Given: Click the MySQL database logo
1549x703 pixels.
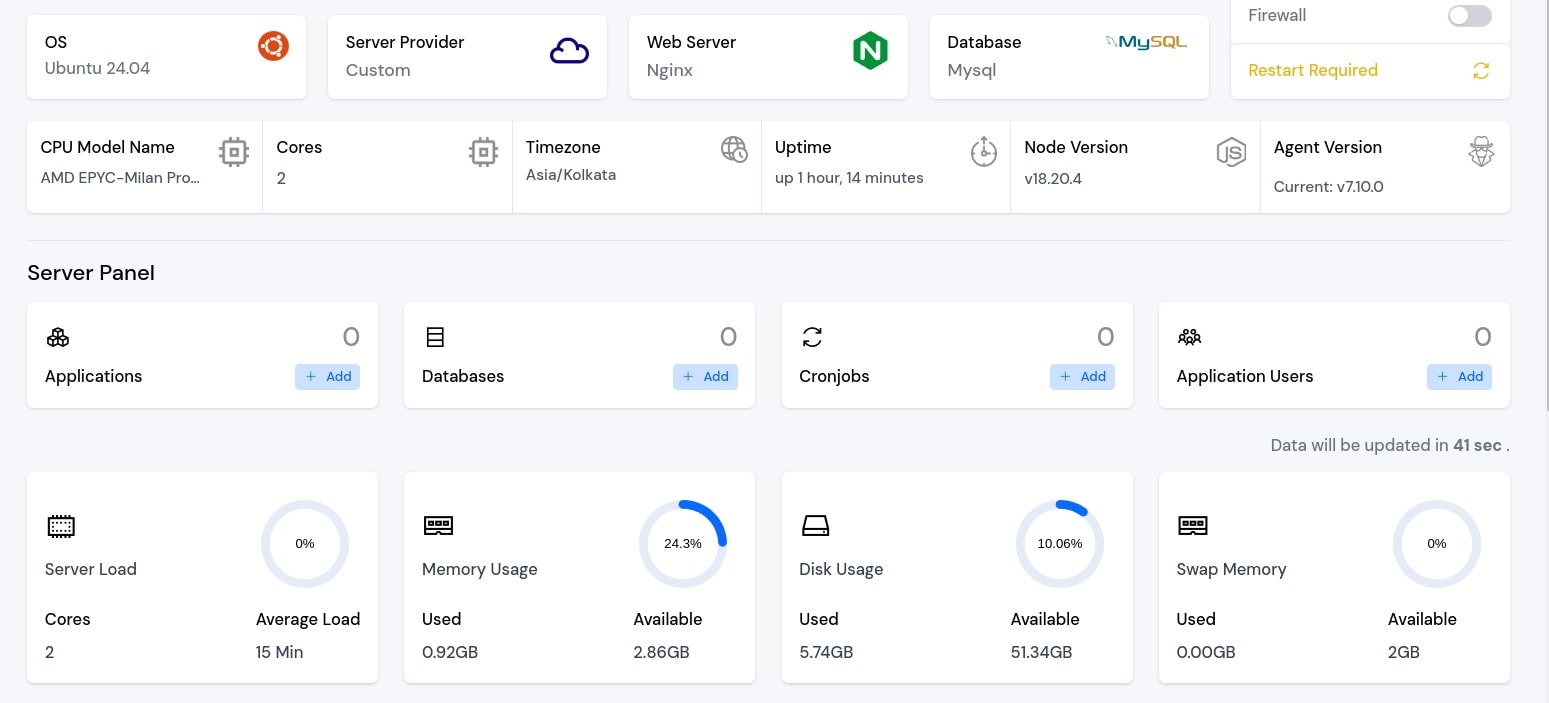Looking at the screenshot, I should coord(1146,42).
